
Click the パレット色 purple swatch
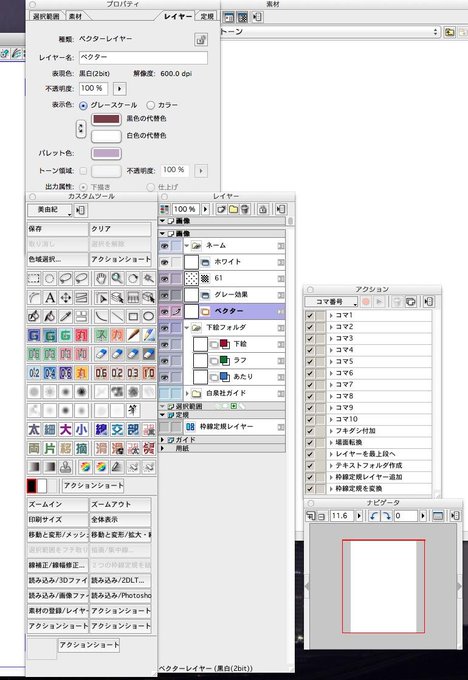pyautogui.click(x=106, y=154)
